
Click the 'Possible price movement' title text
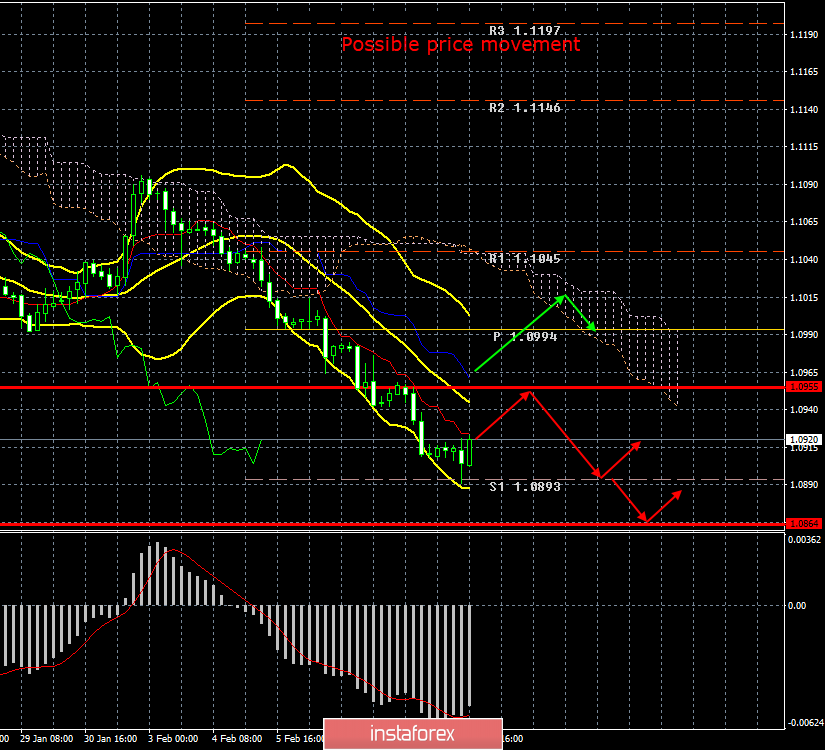[x=460, y=45]
